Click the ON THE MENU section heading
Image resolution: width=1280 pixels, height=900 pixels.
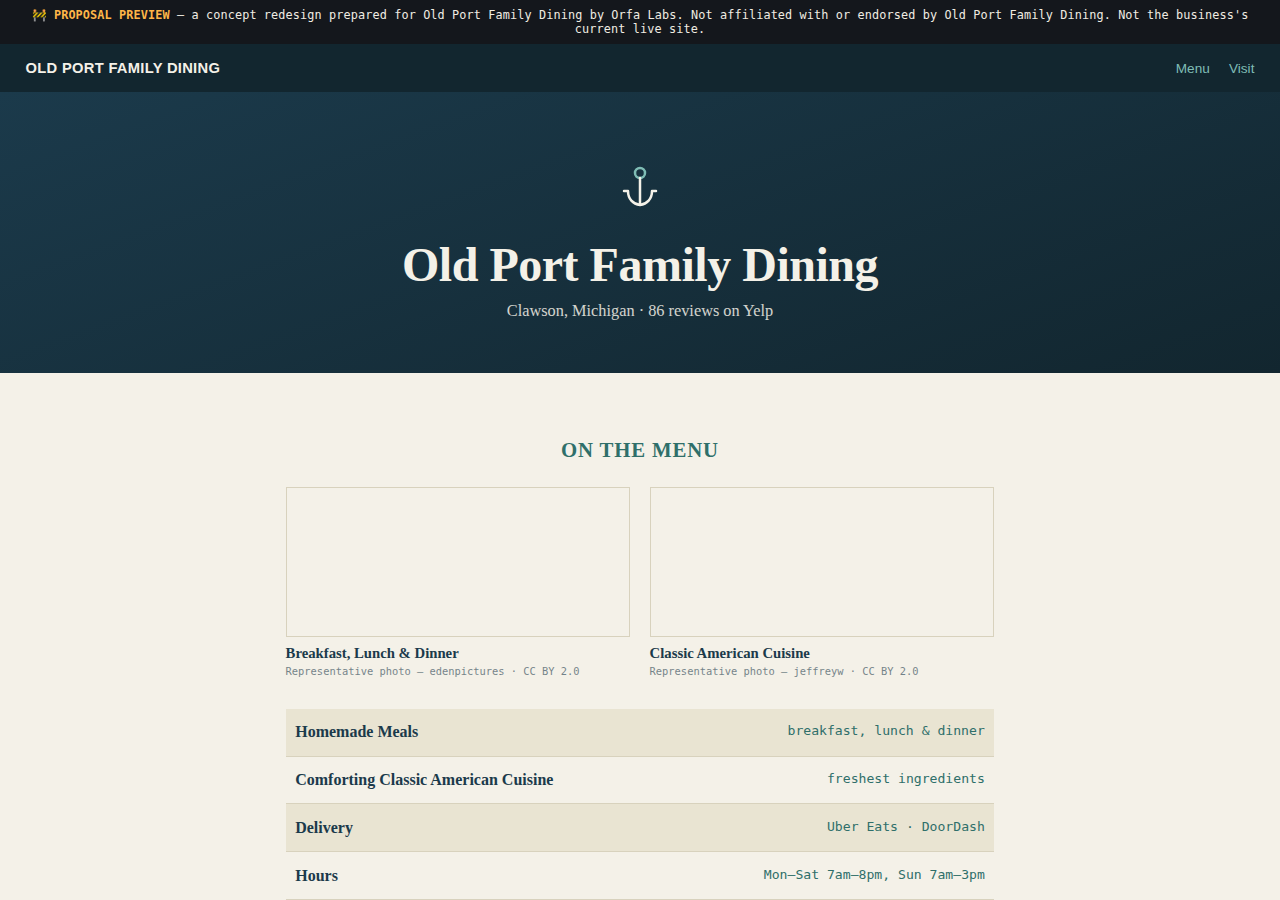pos(640,450)
